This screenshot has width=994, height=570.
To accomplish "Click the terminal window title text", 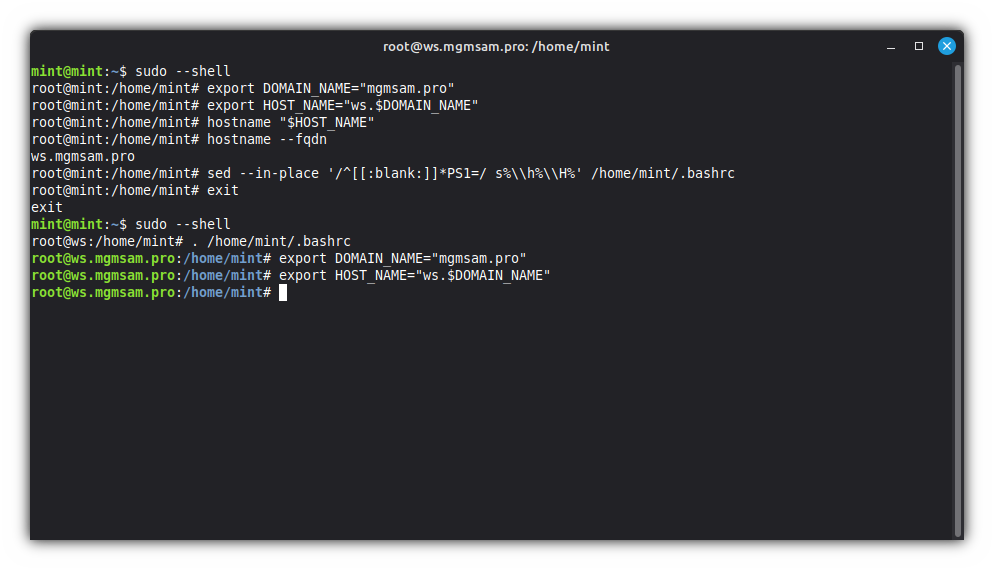I will 496,46.
